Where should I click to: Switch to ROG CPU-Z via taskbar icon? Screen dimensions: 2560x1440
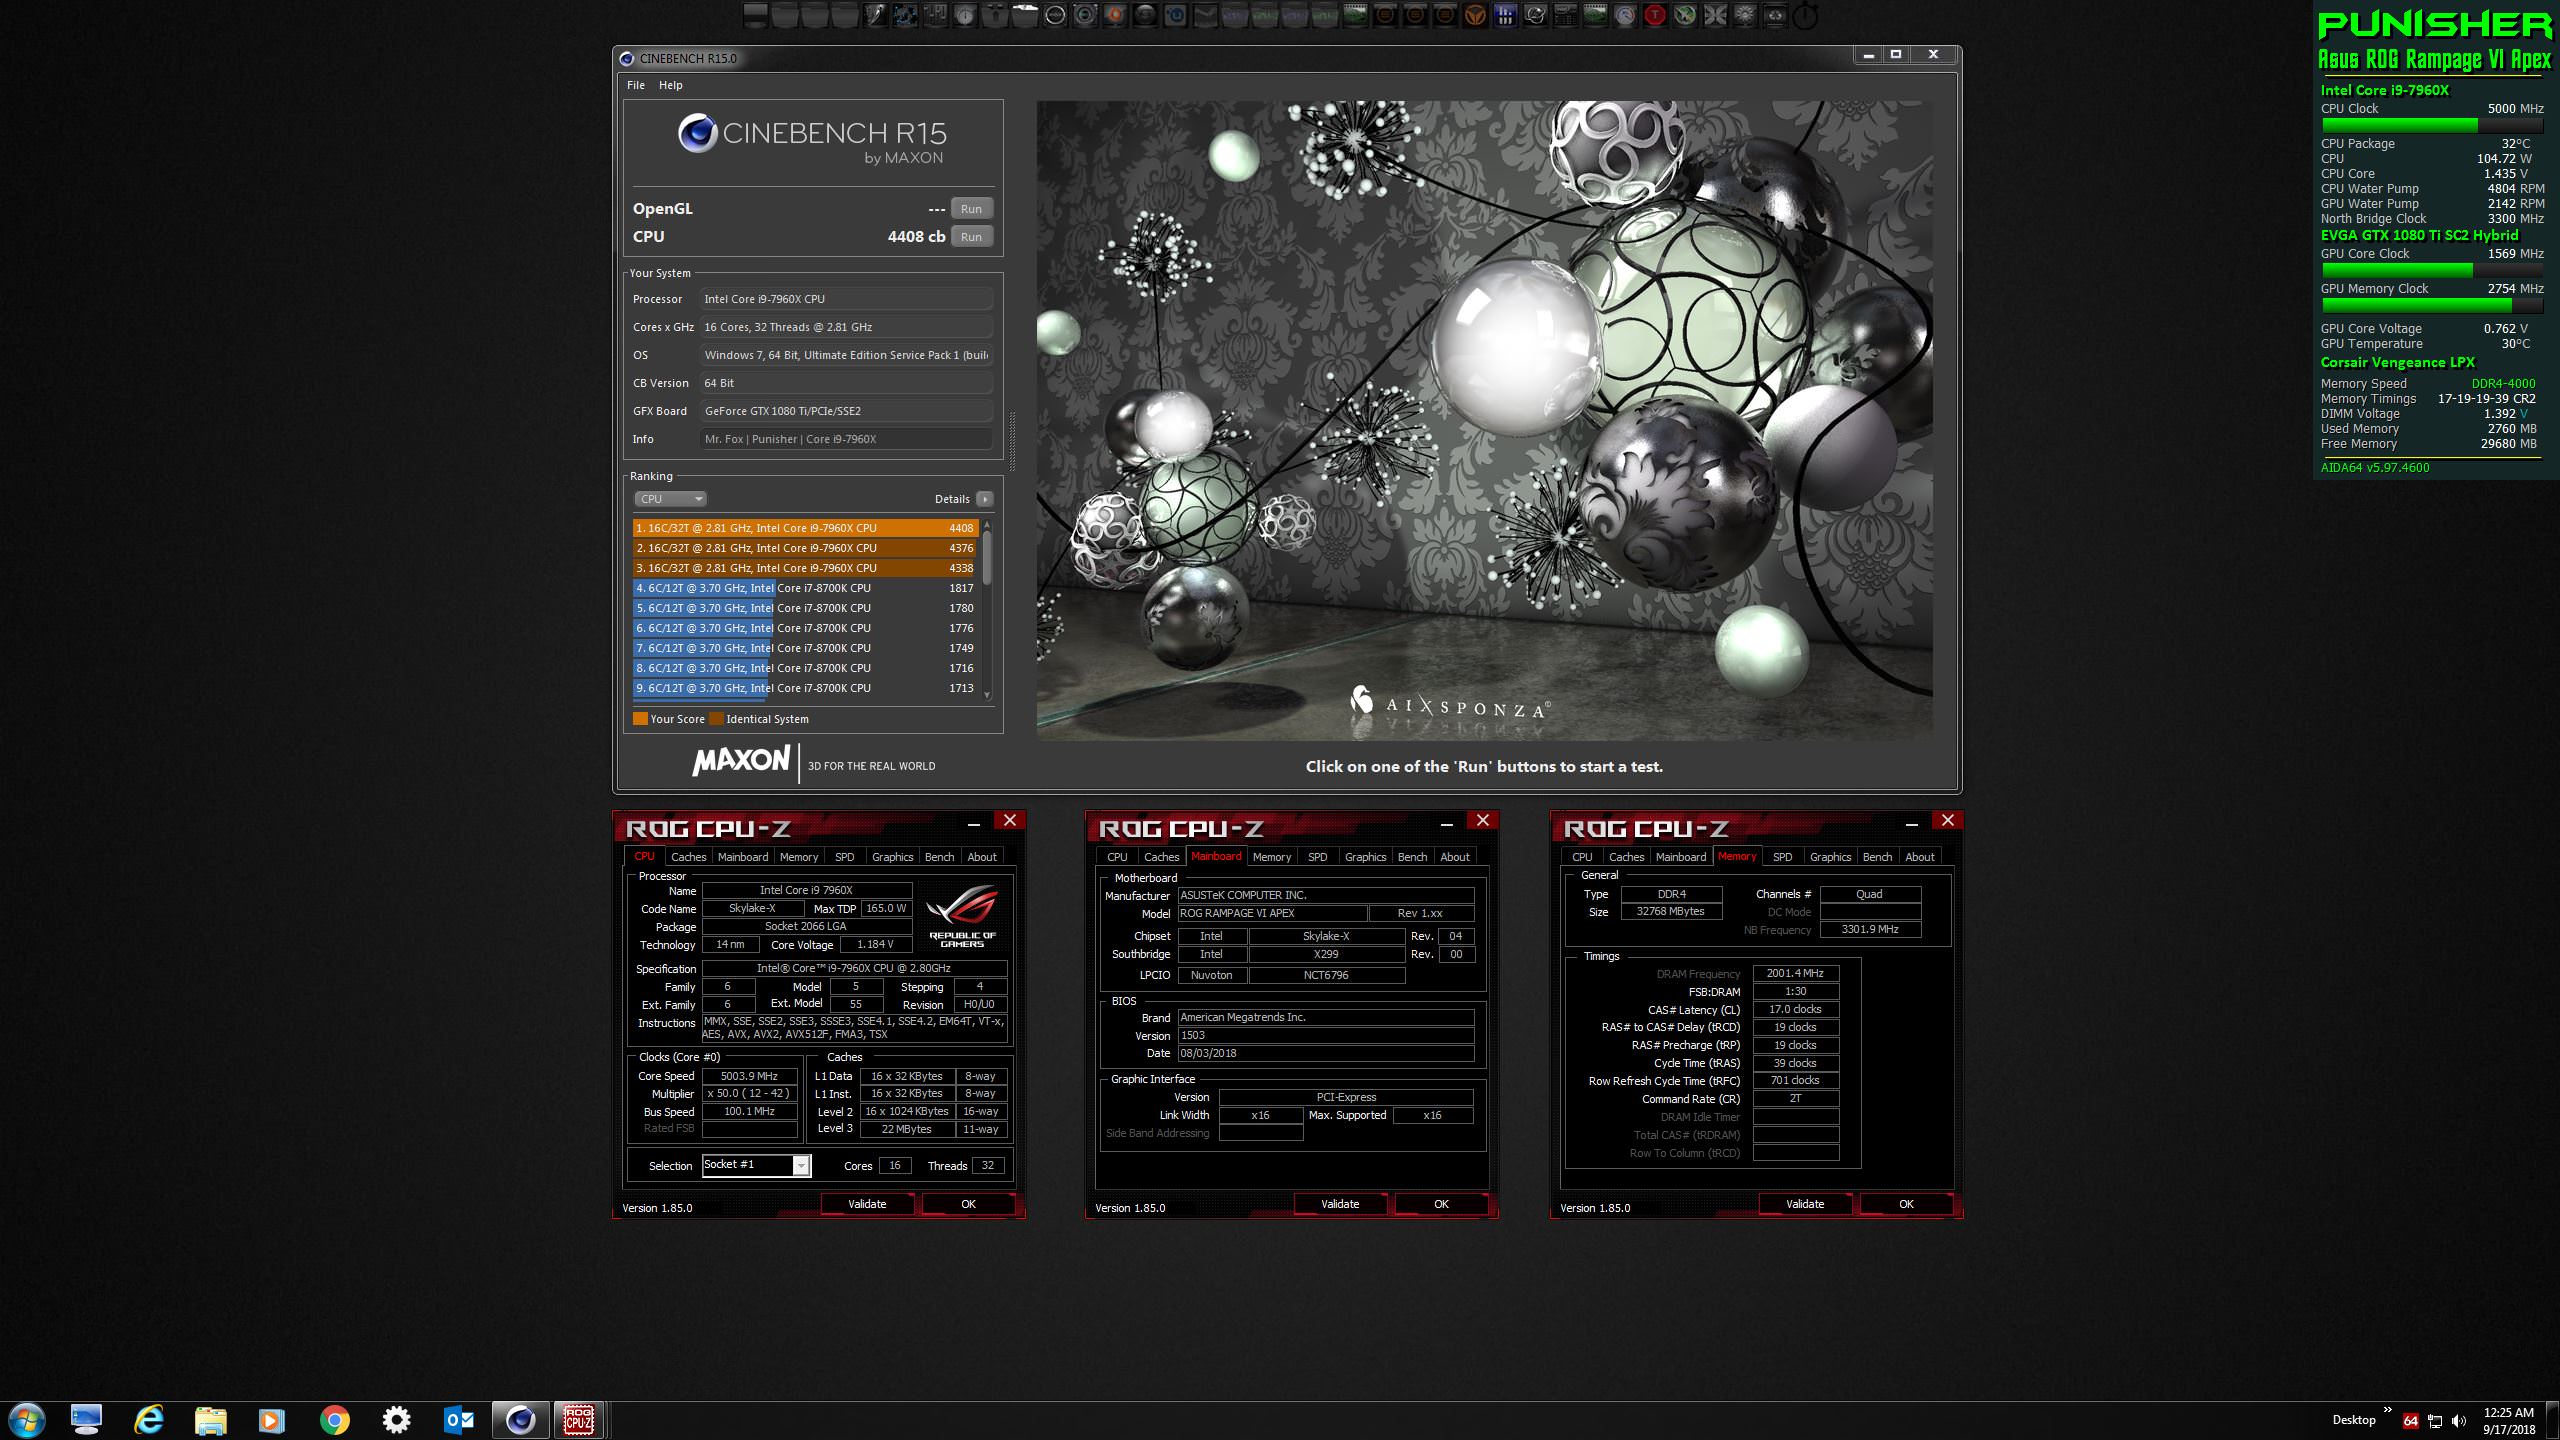579,1420
